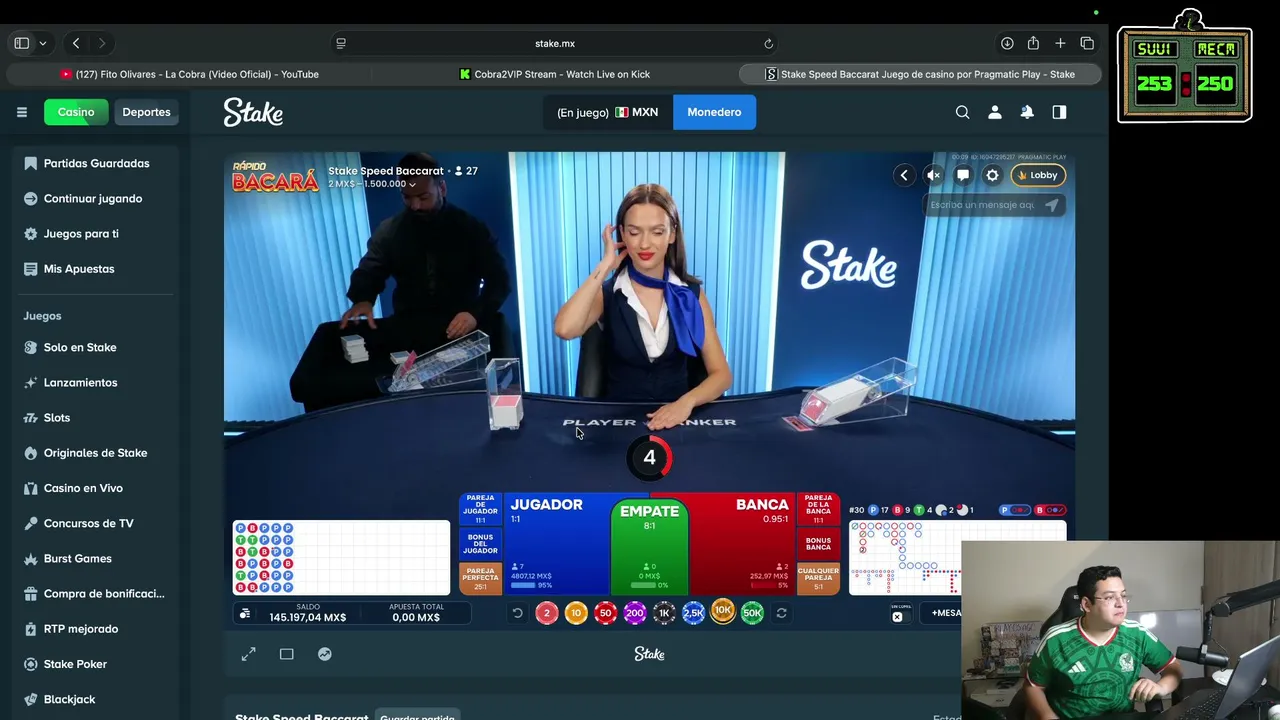
Task: Select the 10K chip
Action: click(723, 612)
